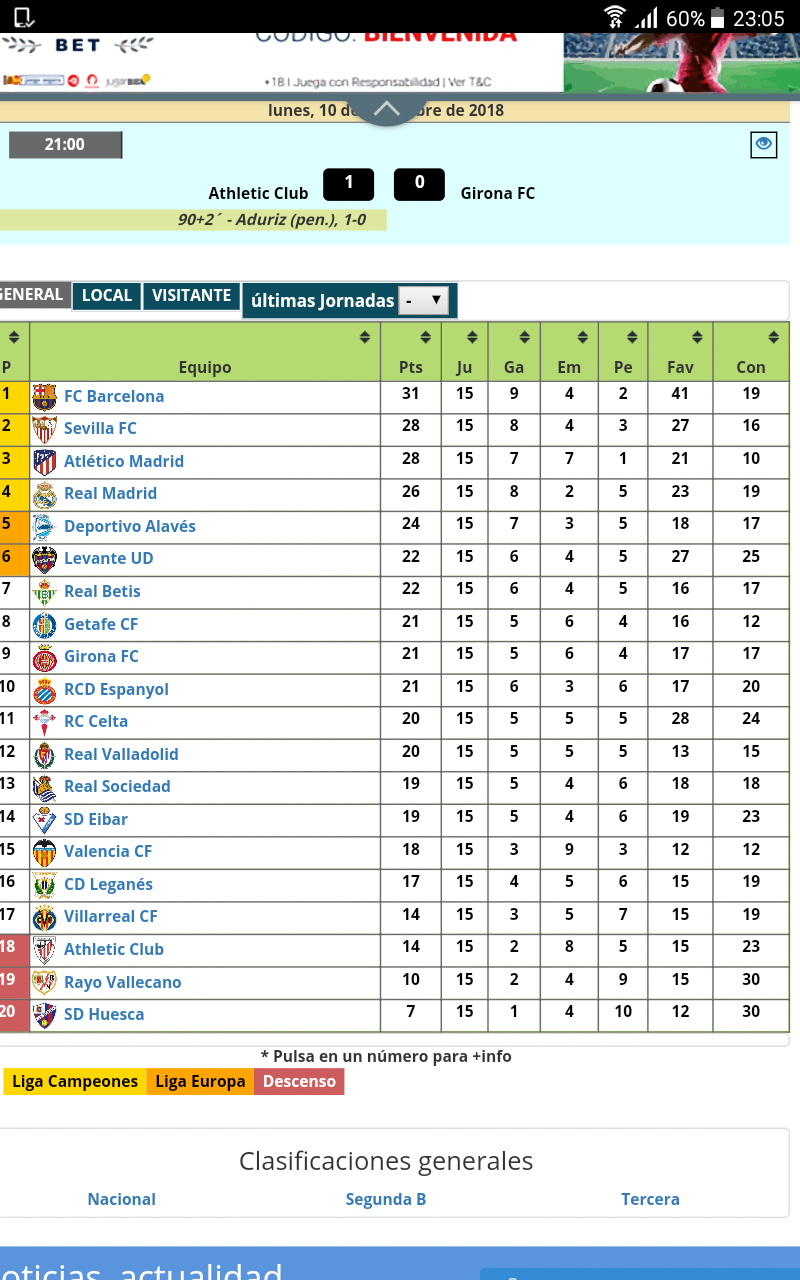Click the Rayo Vallecano crest icon
Screen dimensions: 800x1280
coord(45,982)
